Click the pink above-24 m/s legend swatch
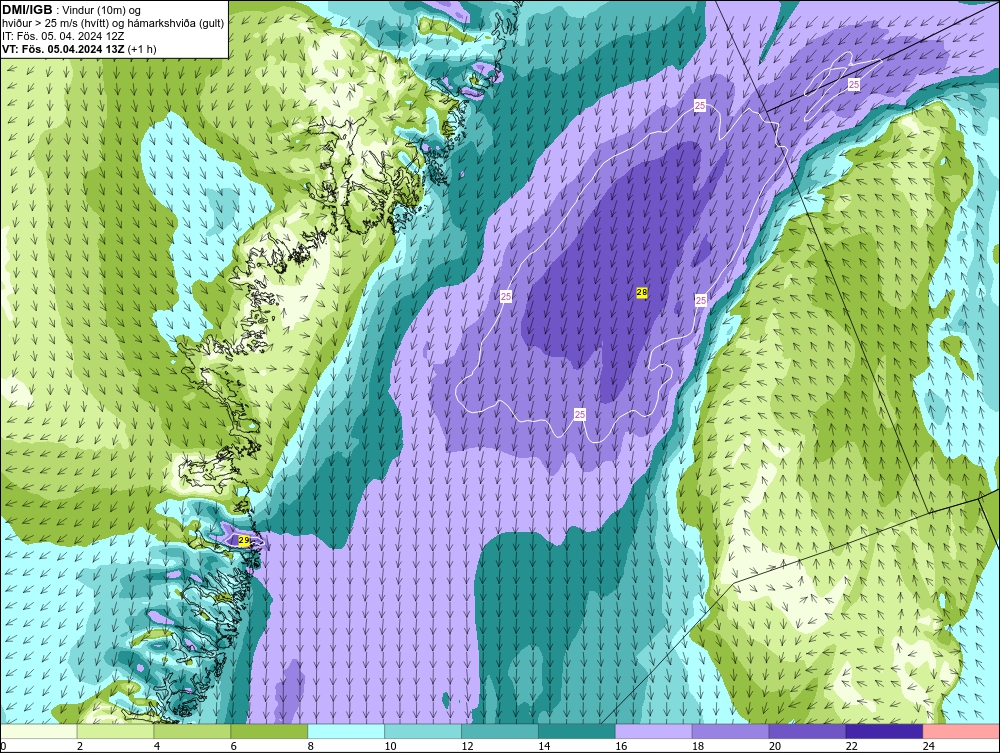This screenshot has height=753, width=1000. pyautogui.click(x=961, y=731)
